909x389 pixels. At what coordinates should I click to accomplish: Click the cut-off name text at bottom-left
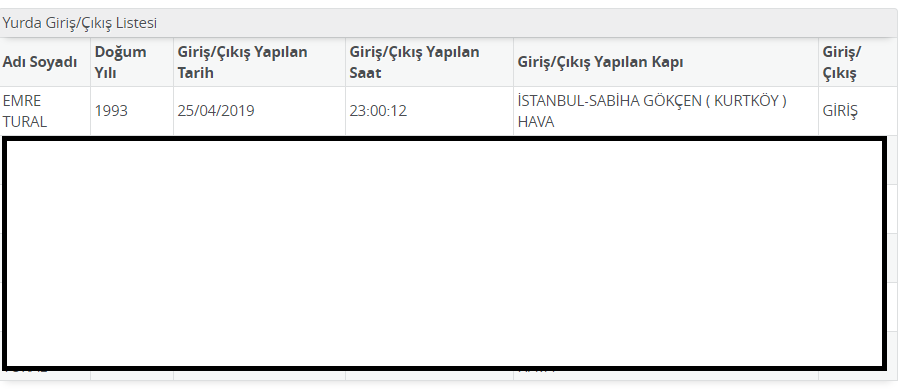coord(25,371)
